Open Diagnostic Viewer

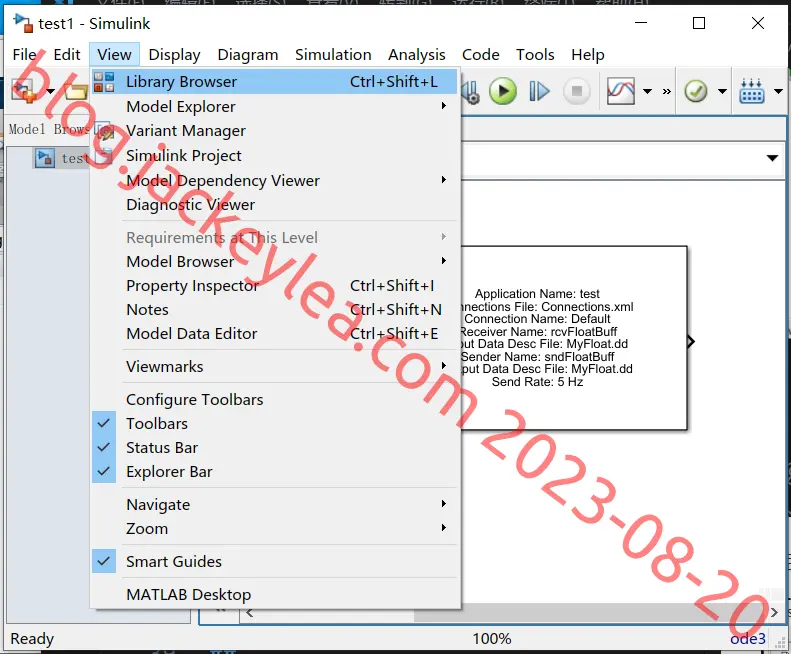275,204
